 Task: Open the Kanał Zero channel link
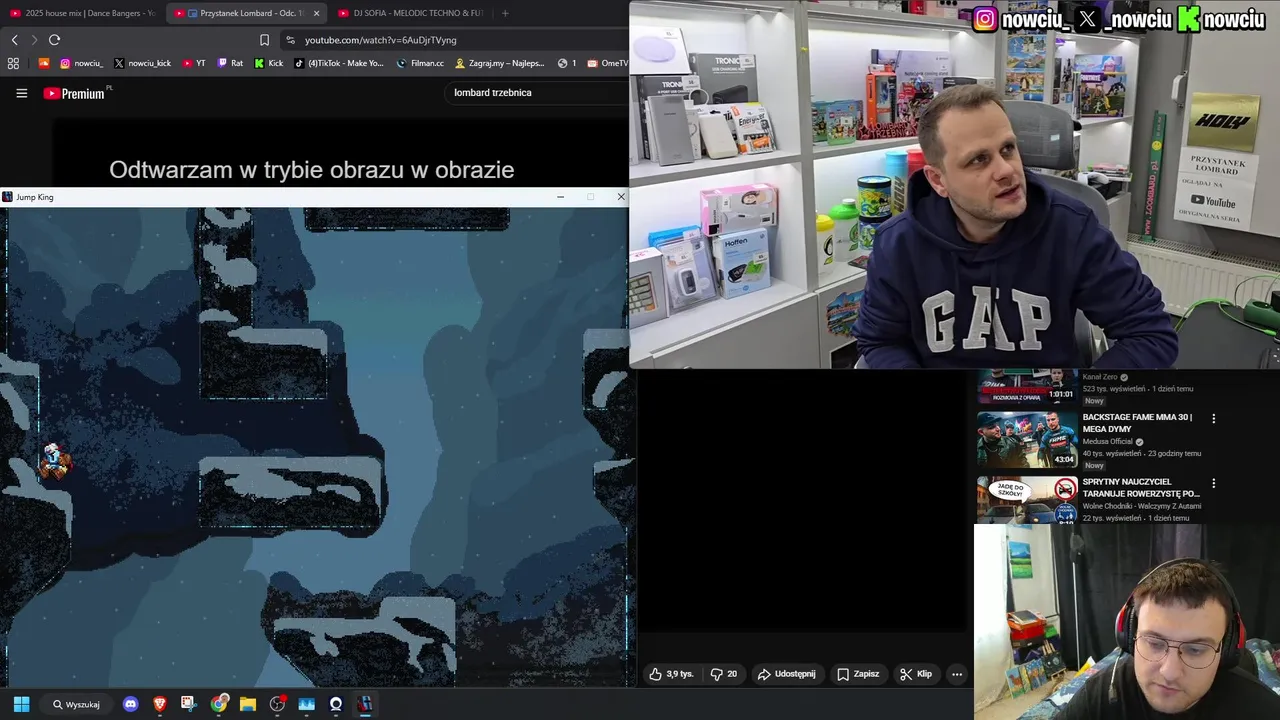tap(1100, 377)
